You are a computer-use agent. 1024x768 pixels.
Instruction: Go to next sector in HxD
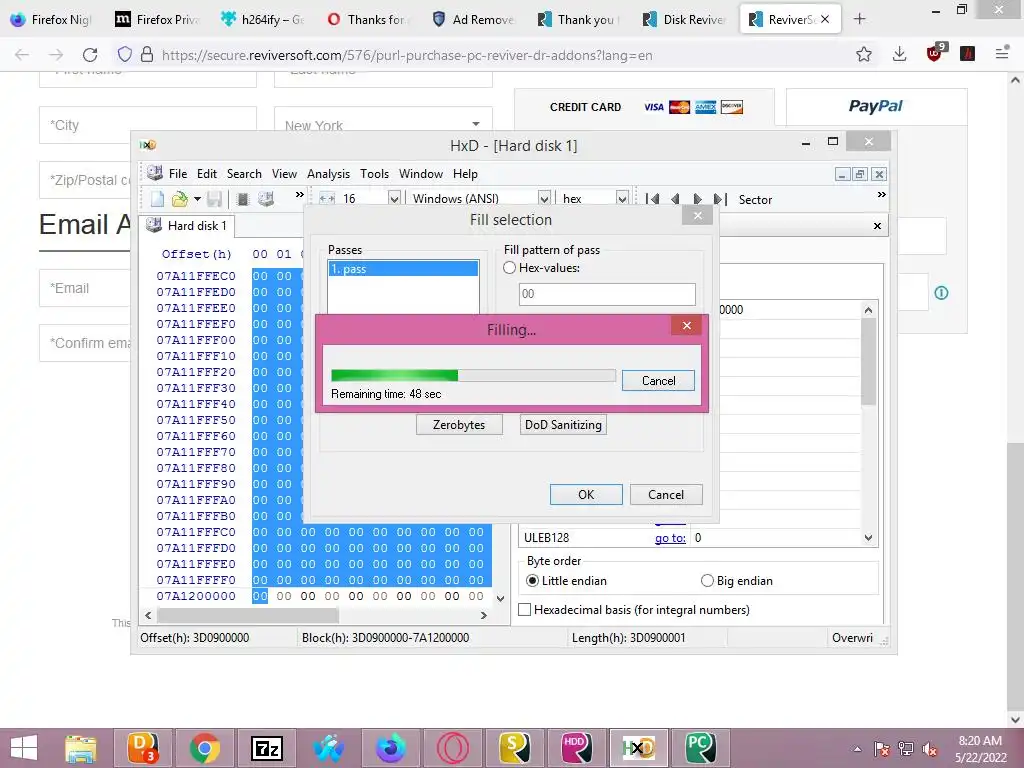(x=697, y=199)
